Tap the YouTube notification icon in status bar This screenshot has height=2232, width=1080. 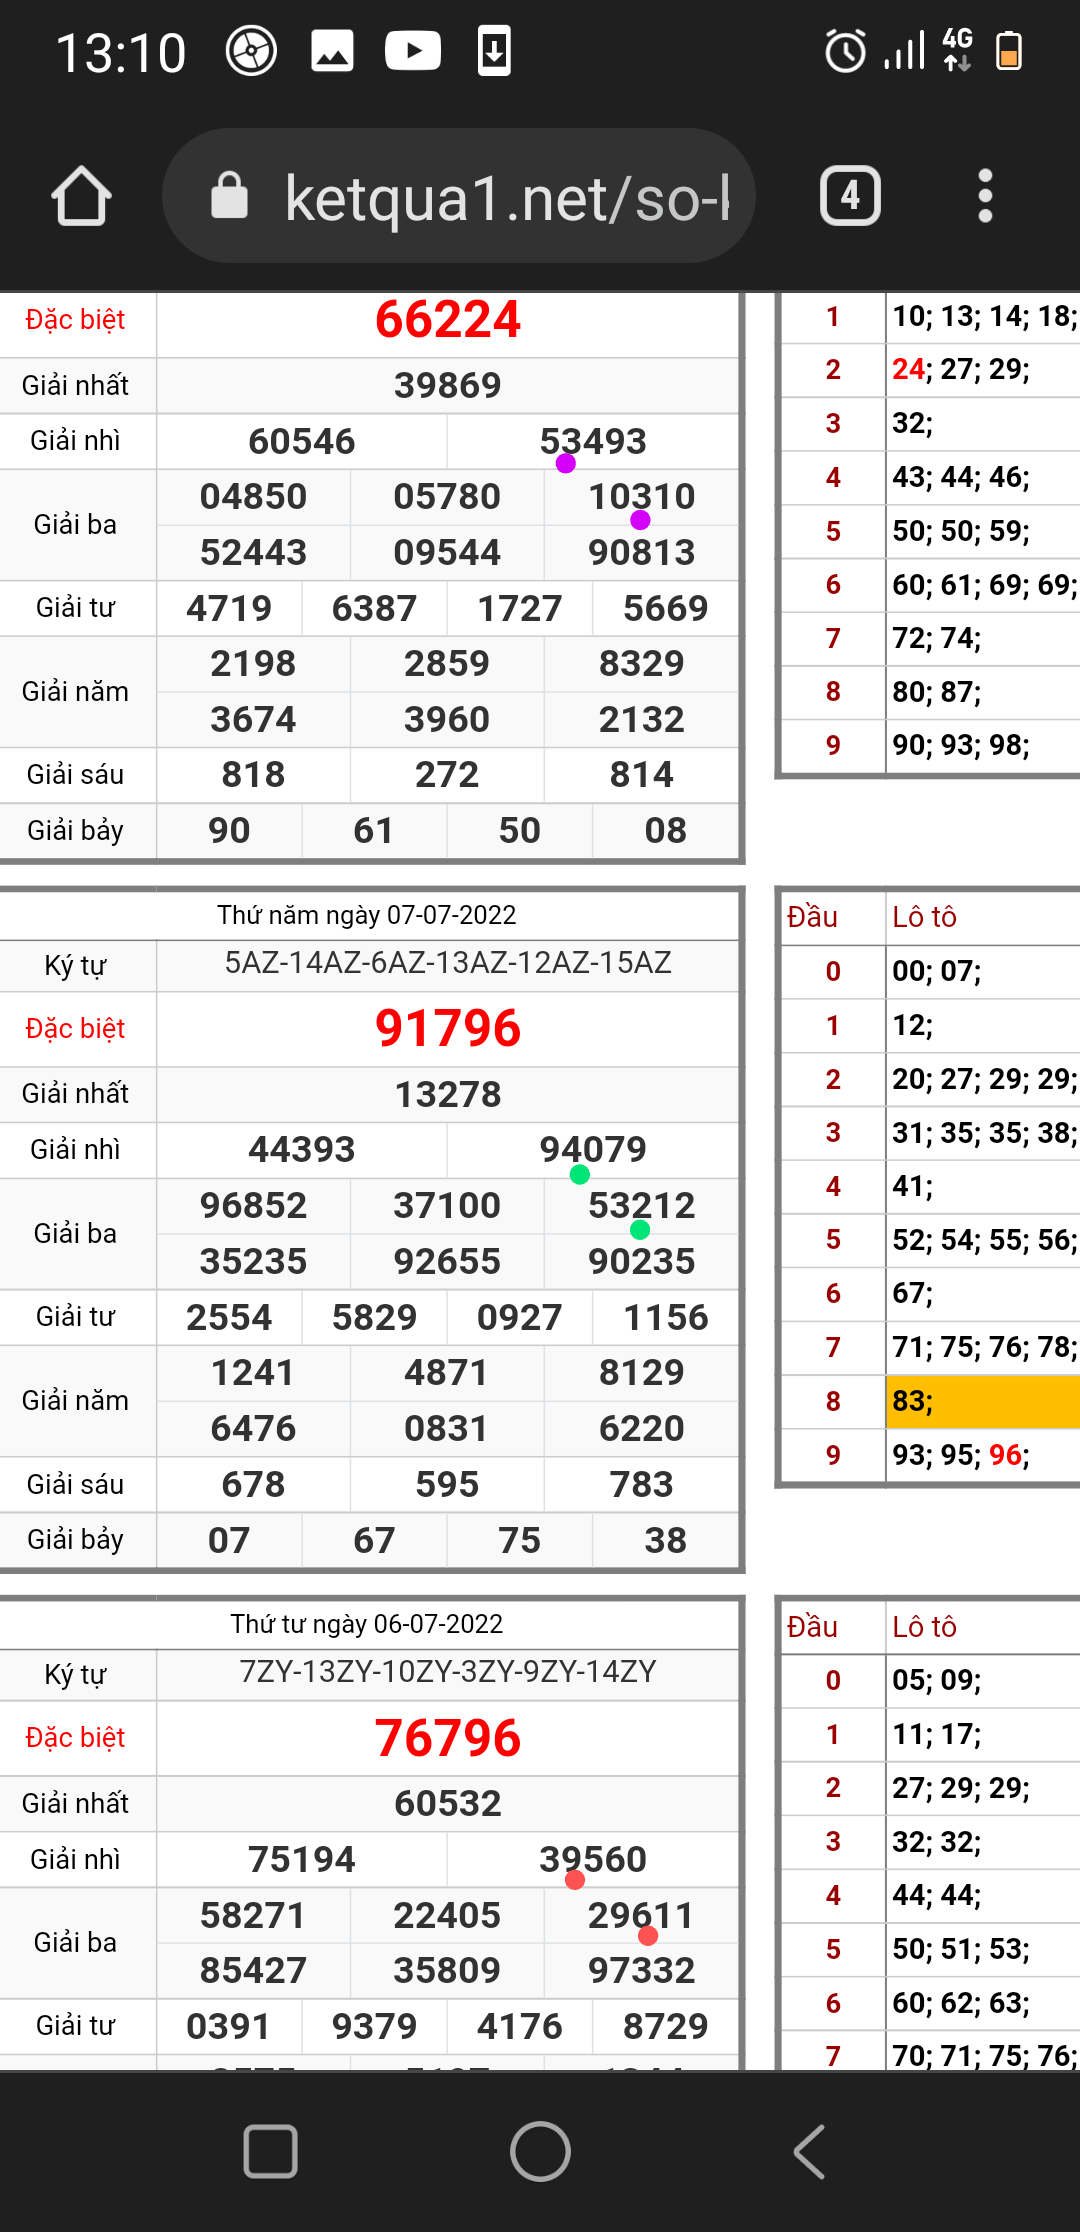[x=413, y=51]
